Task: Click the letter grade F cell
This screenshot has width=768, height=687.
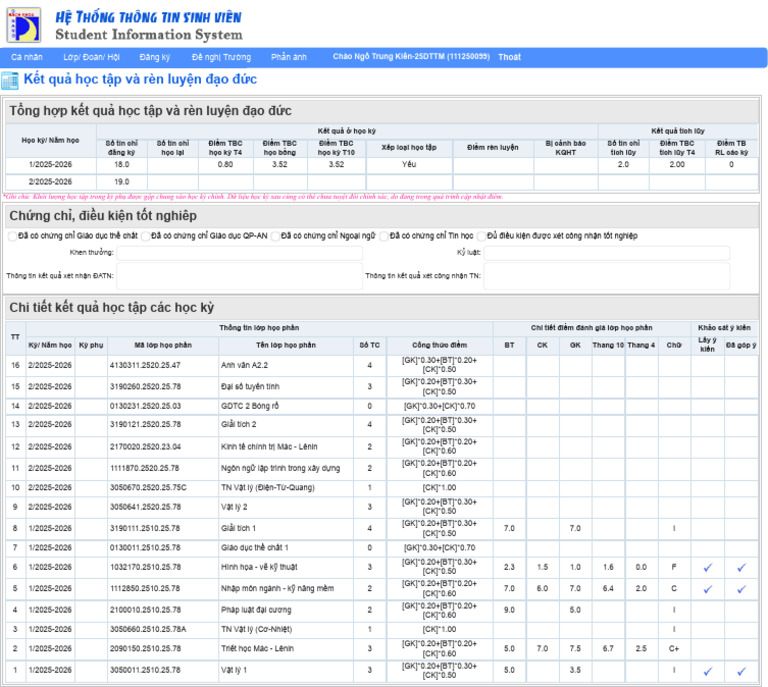Action: pos(674,567)
